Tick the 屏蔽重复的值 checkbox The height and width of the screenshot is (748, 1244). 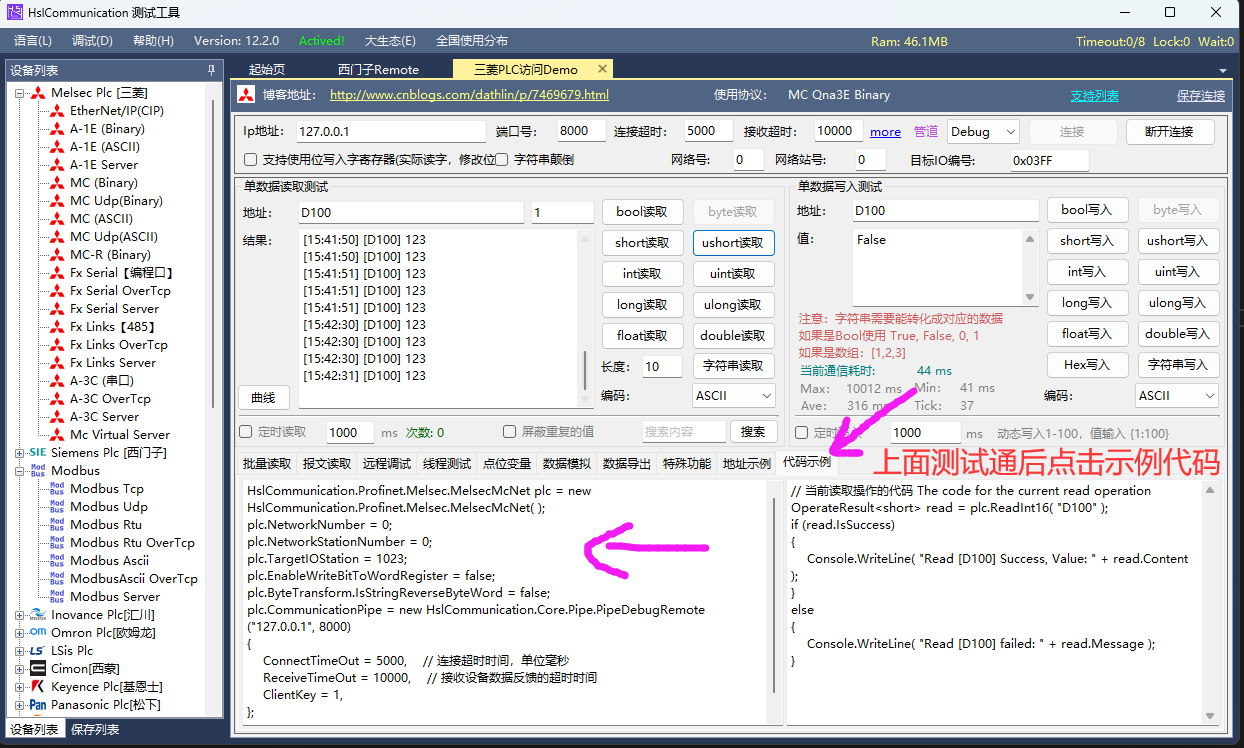[x=510, y=433]
